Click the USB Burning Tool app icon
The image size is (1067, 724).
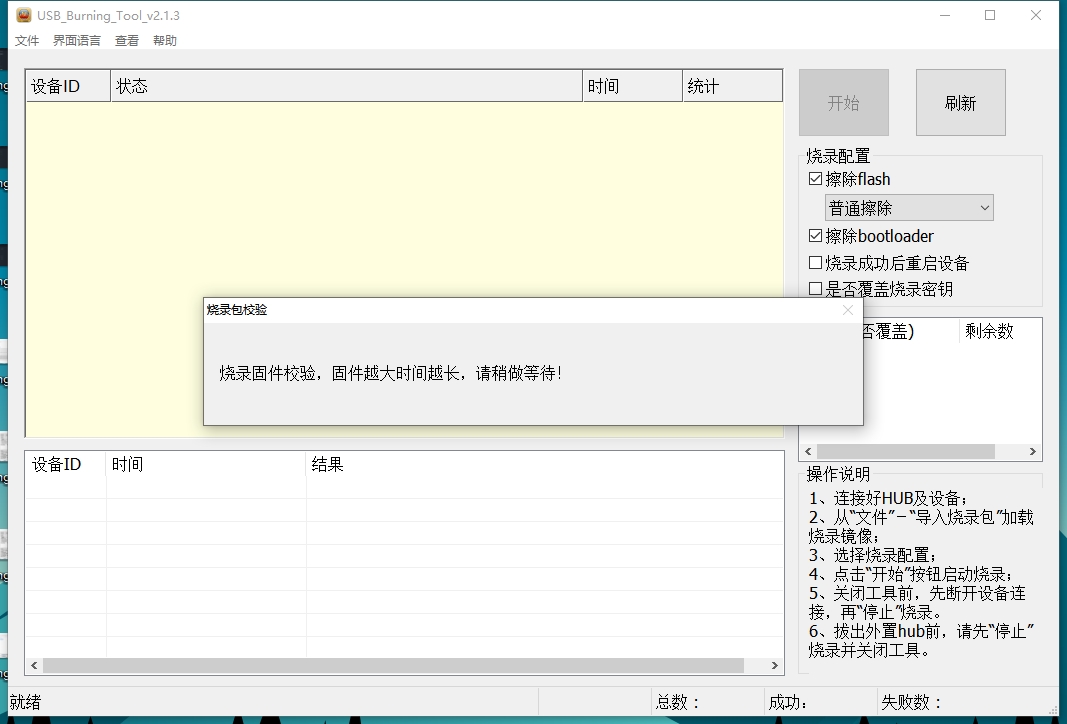(x=24, y=15)
